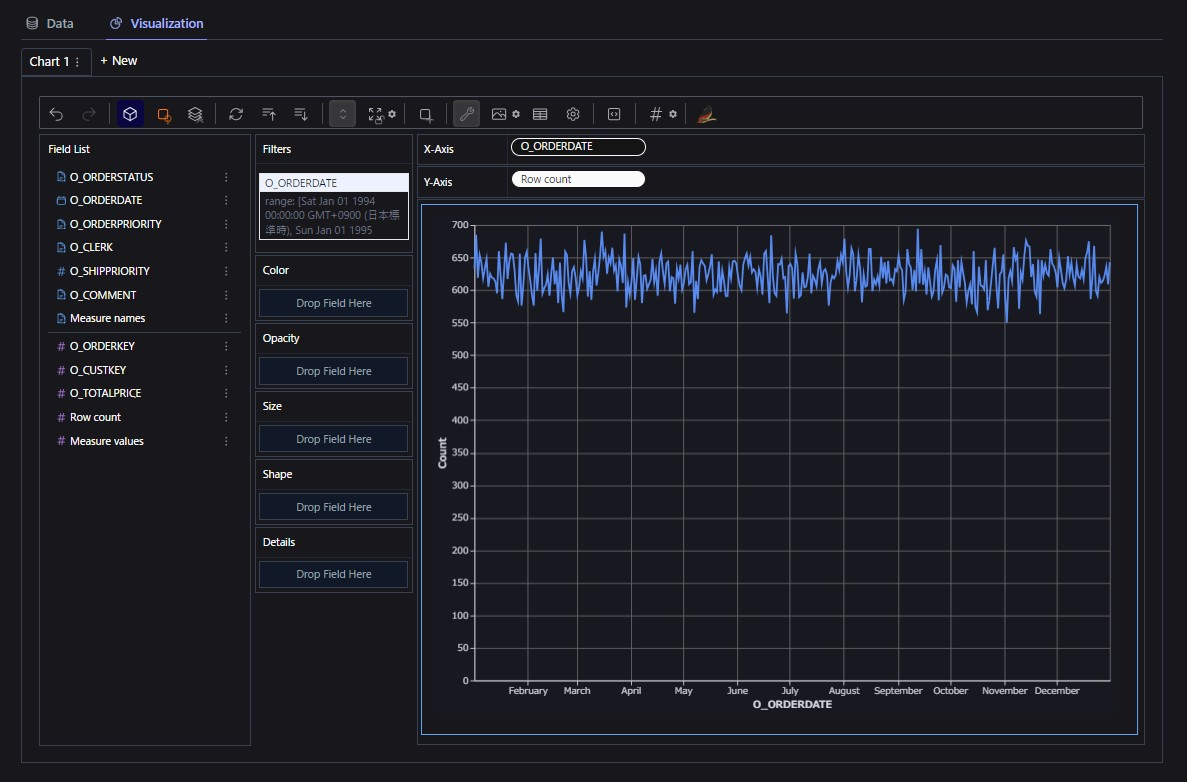Screen dimensions: 1187x782
Task: Sort in descending order icon
Action: [301, 114]
